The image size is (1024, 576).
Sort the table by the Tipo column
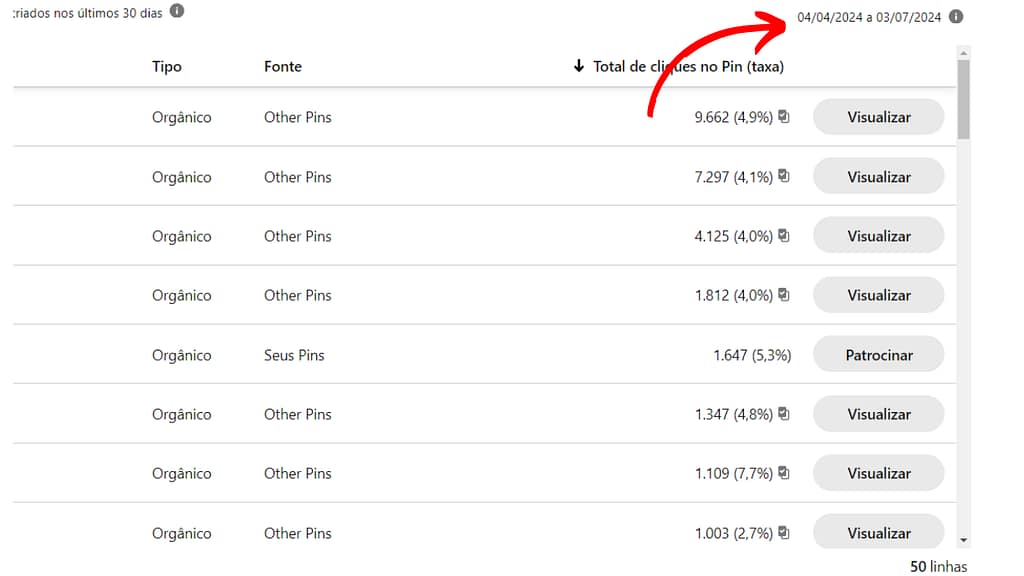[166, 66]
